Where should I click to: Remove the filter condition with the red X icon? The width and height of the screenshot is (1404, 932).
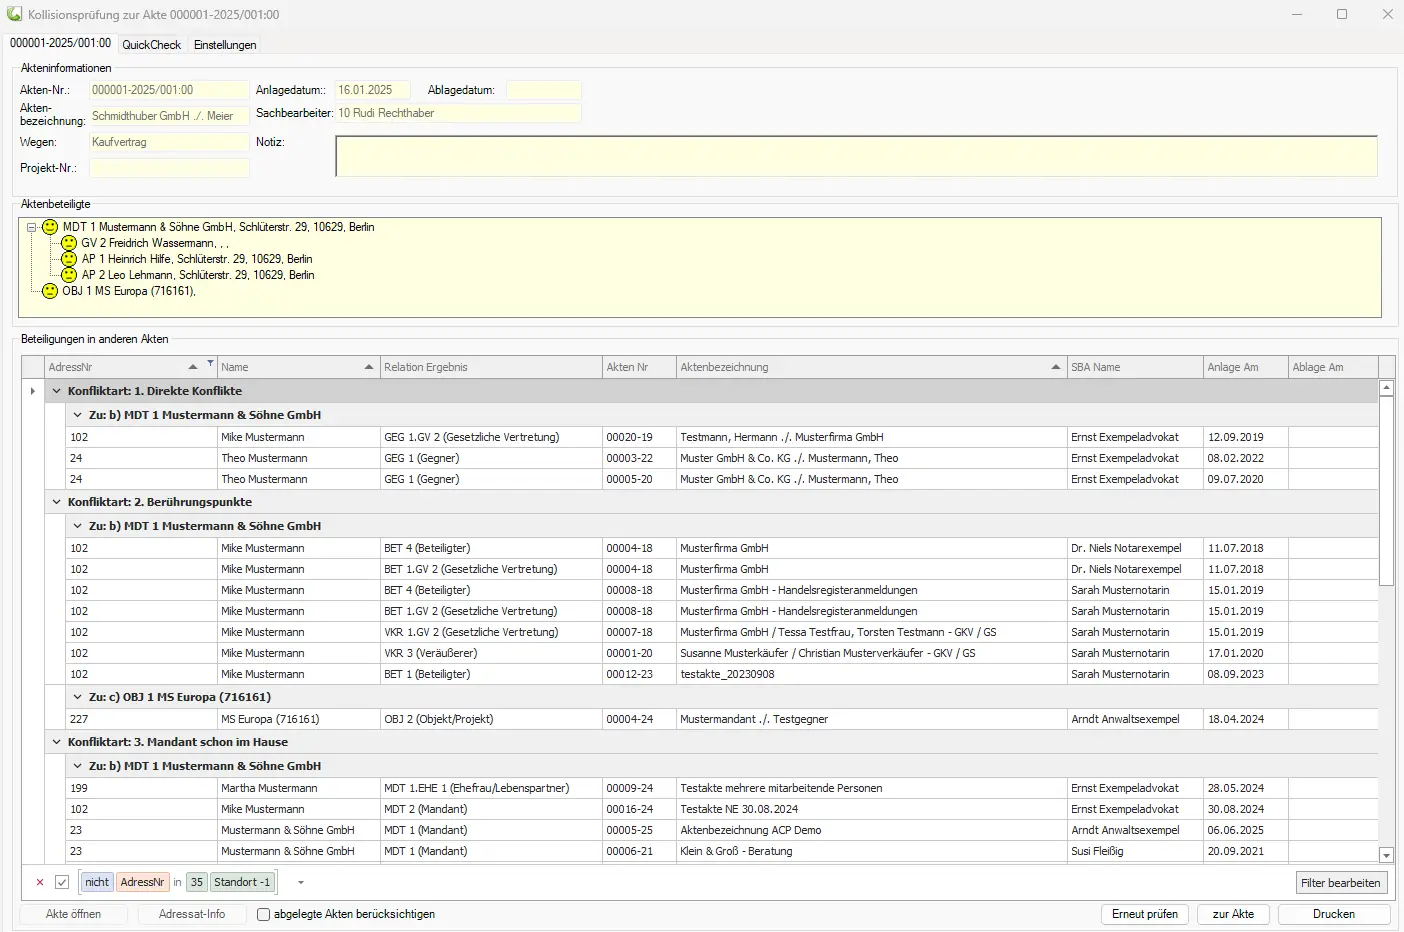pos(39,882)
